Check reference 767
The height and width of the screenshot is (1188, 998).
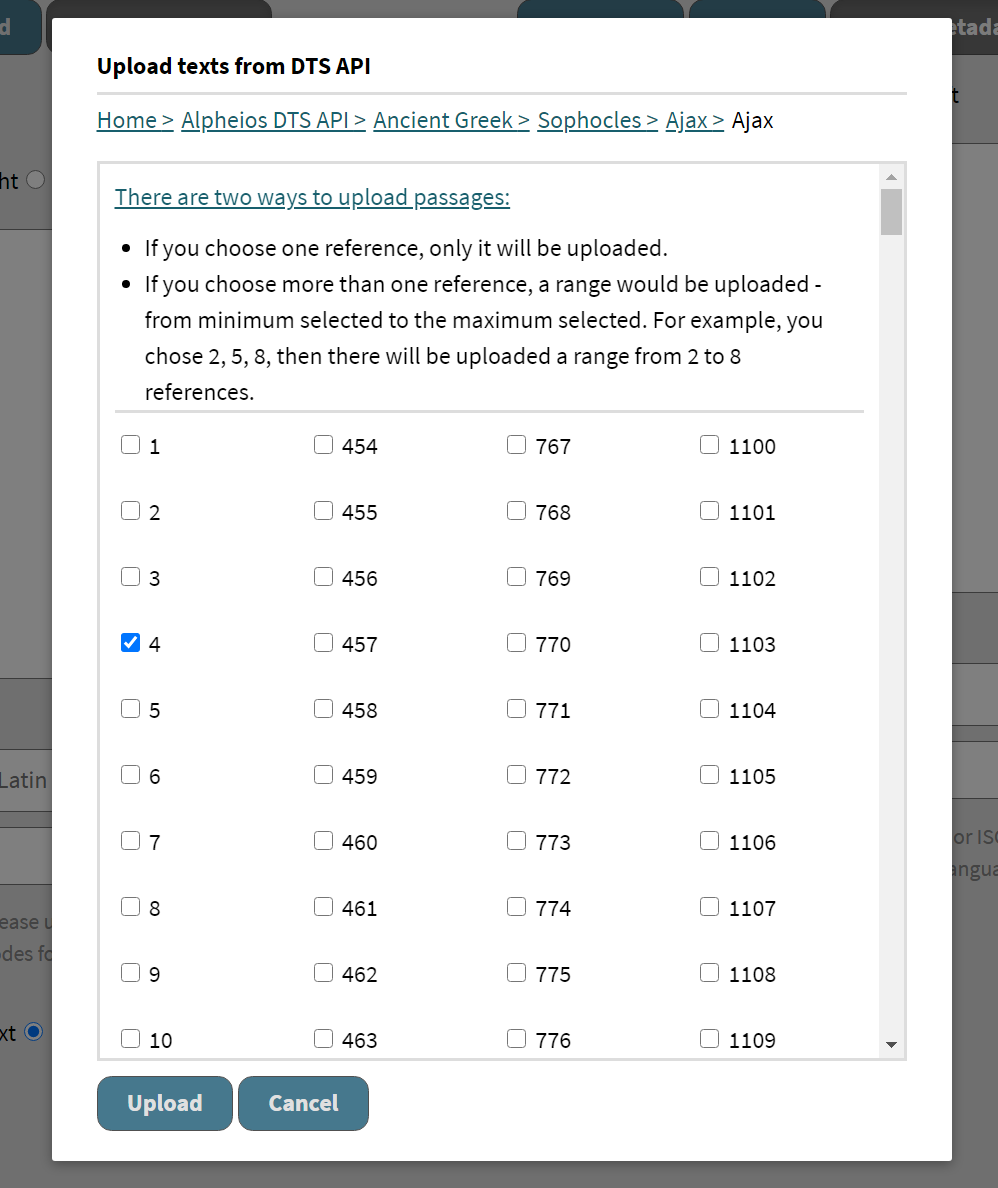coord(516,445)
